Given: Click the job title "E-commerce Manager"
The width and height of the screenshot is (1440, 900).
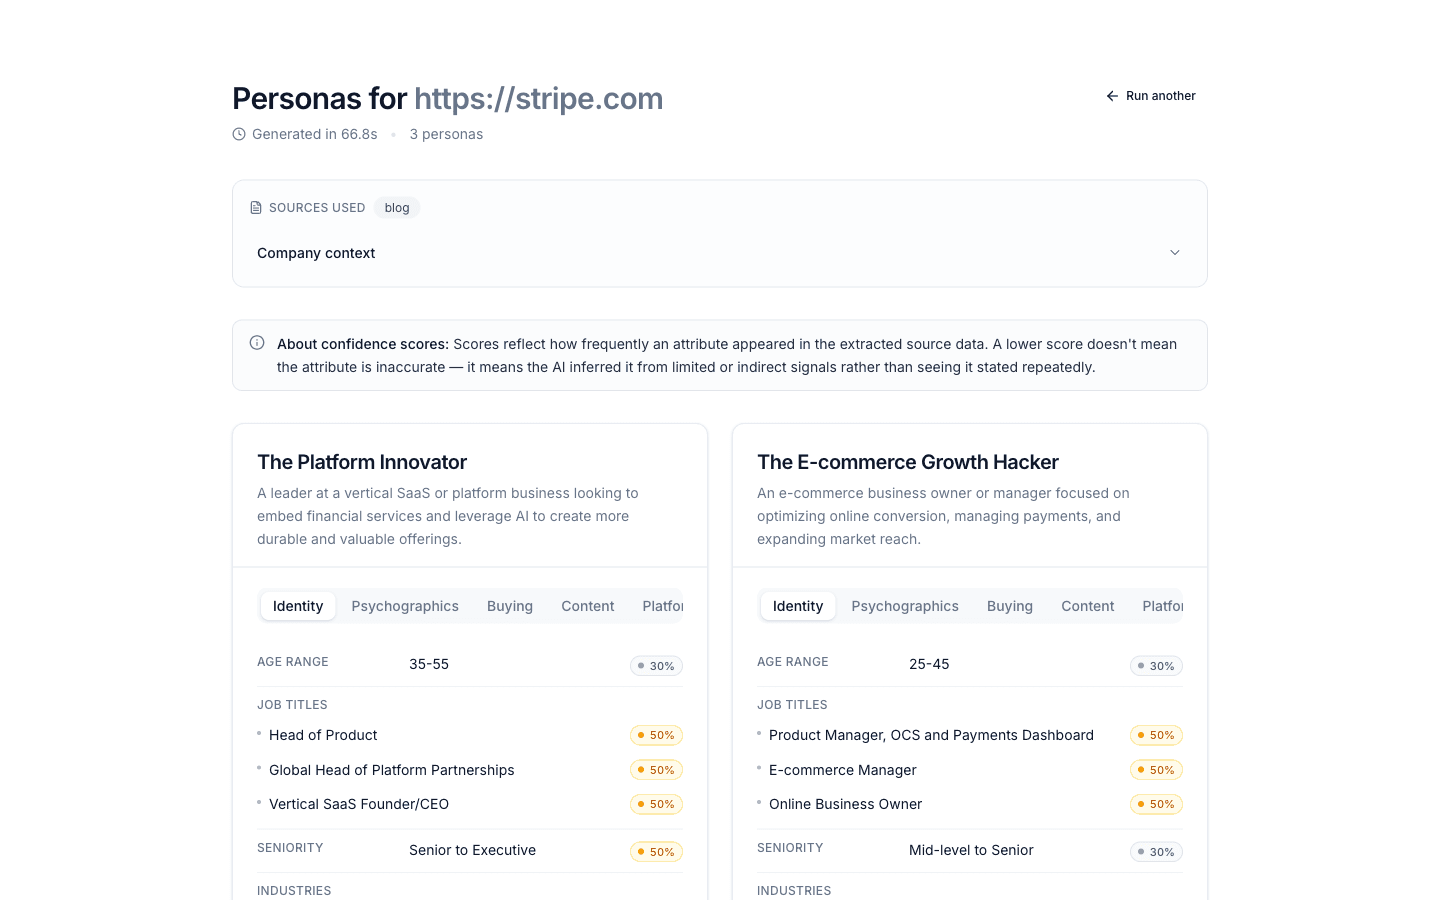Looking at the screenshot, I should pyautogui.click(x=843, y=770).
